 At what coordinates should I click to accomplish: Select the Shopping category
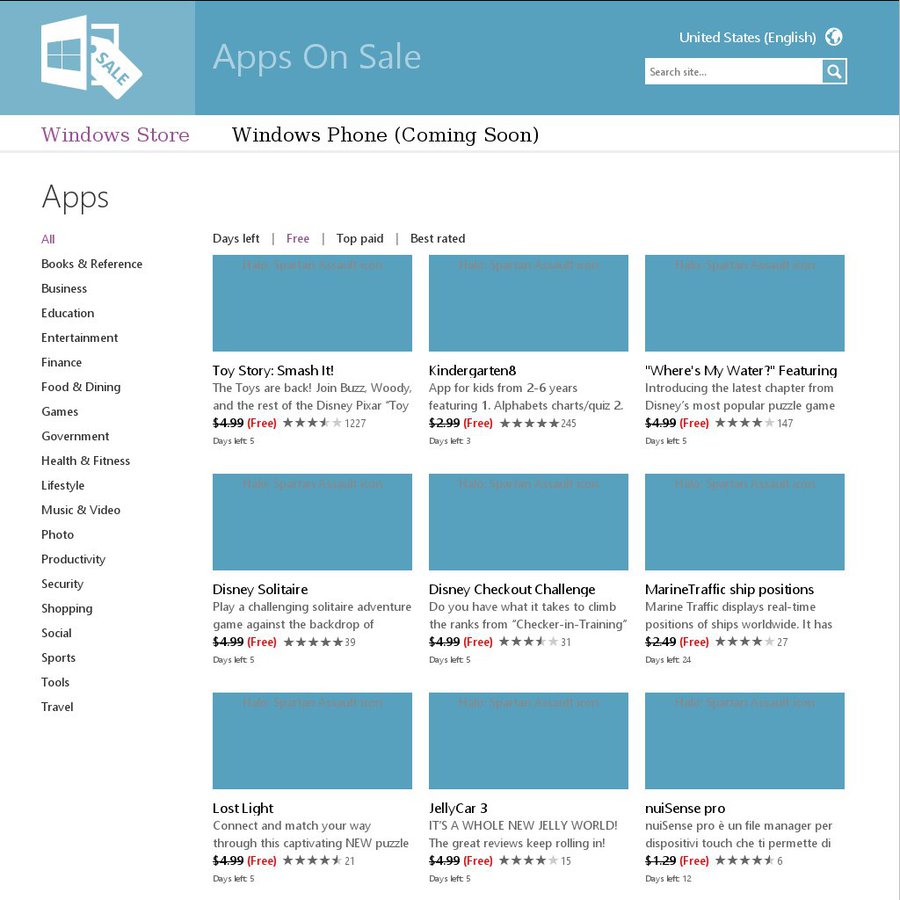coord(67,608)
